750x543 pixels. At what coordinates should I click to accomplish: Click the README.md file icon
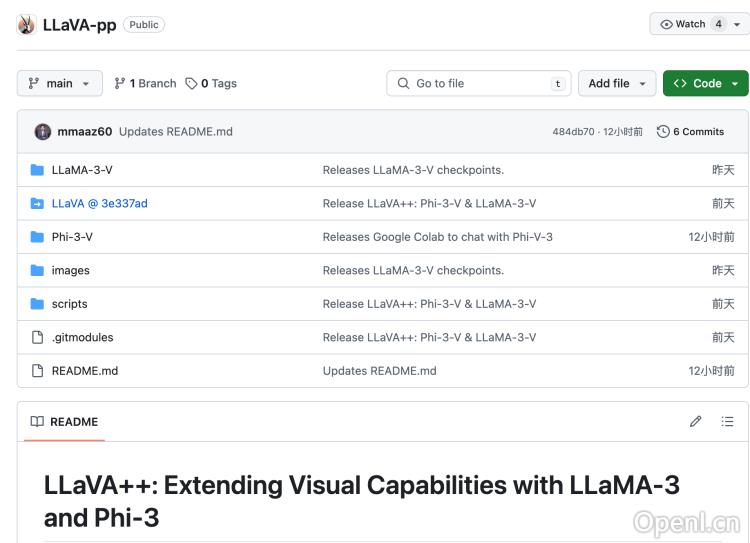point(38,371)
